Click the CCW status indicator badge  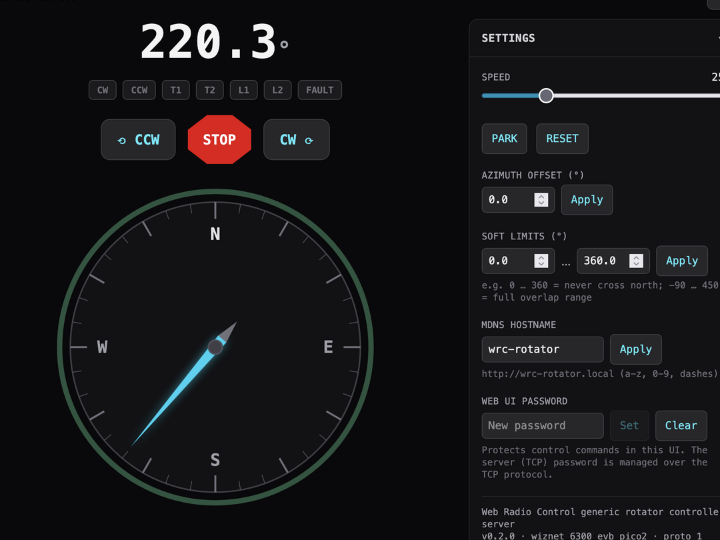[x=139, y=90]
